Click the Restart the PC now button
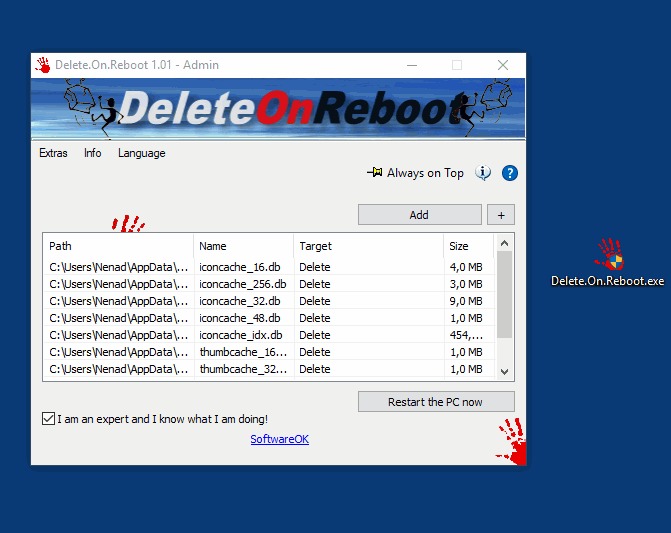671x533 pixels. 435,402
